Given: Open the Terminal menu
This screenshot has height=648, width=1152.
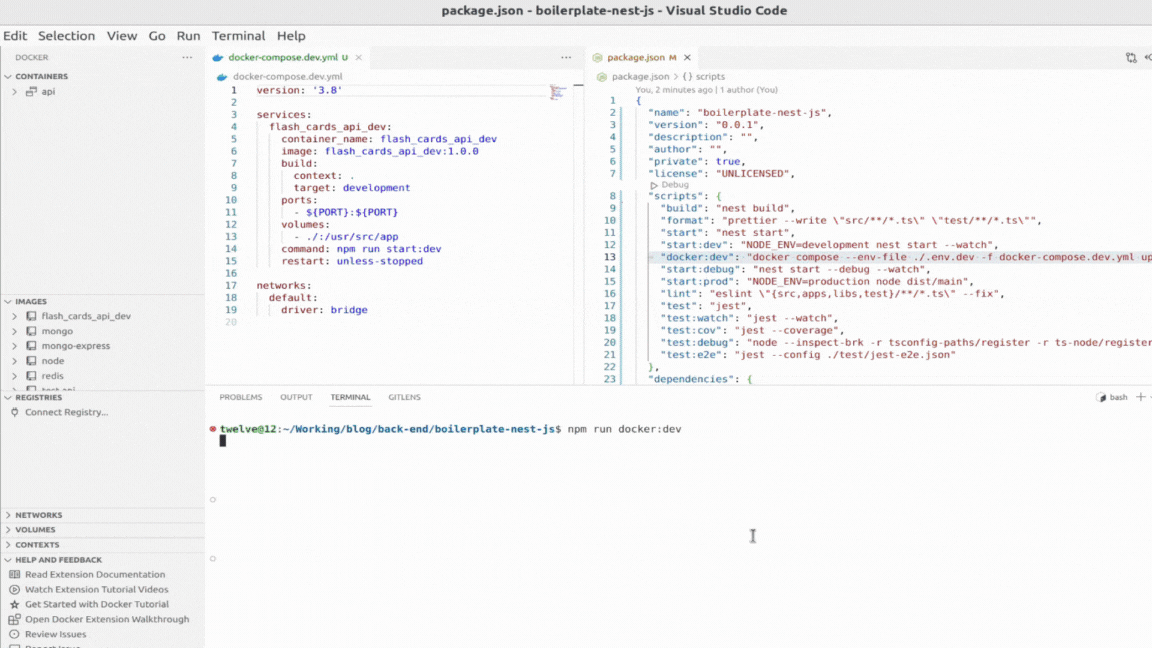Looking at the screenshot, I should tap(238, 35).
